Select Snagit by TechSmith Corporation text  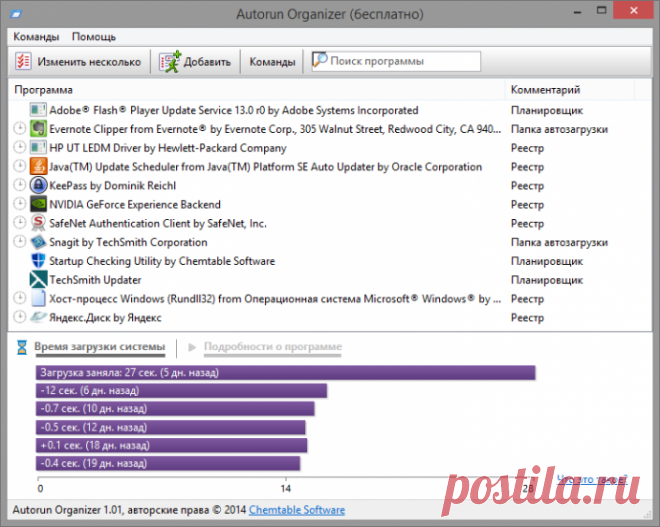128,242
